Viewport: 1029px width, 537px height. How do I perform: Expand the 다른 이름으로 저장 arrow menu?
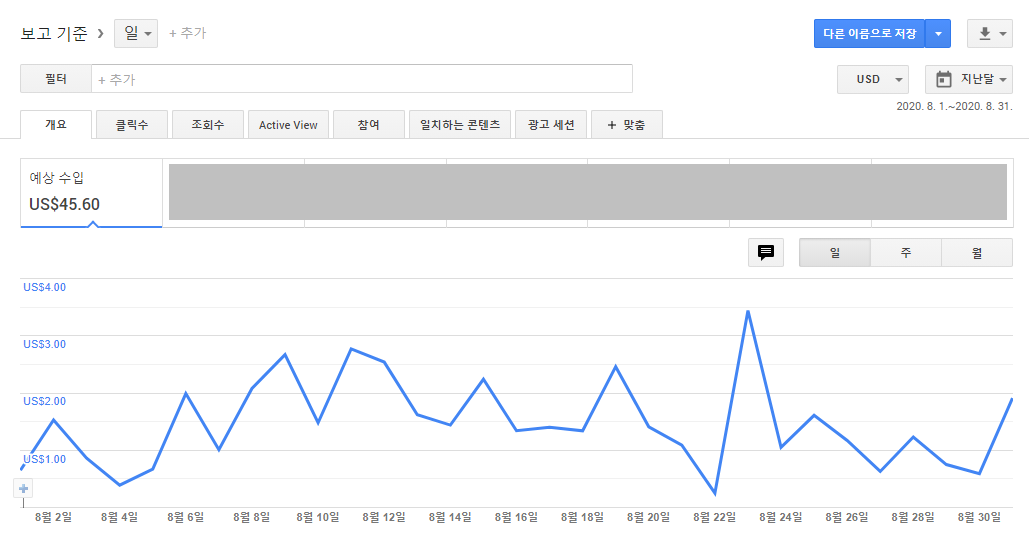coord(938,33)
